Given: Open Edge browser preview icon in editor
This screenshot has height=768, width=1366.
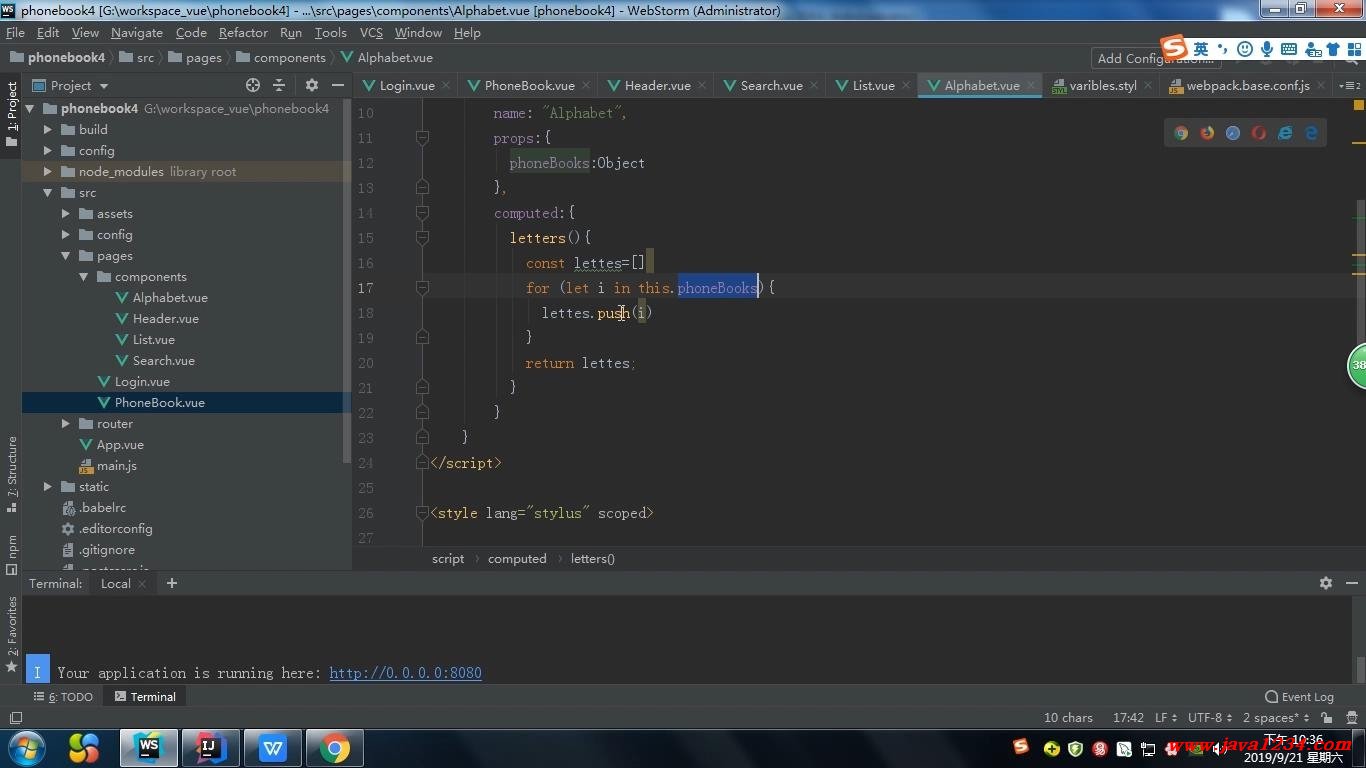Looking at the screenshot, I should pyautogui.click(x=1311, y=133).
